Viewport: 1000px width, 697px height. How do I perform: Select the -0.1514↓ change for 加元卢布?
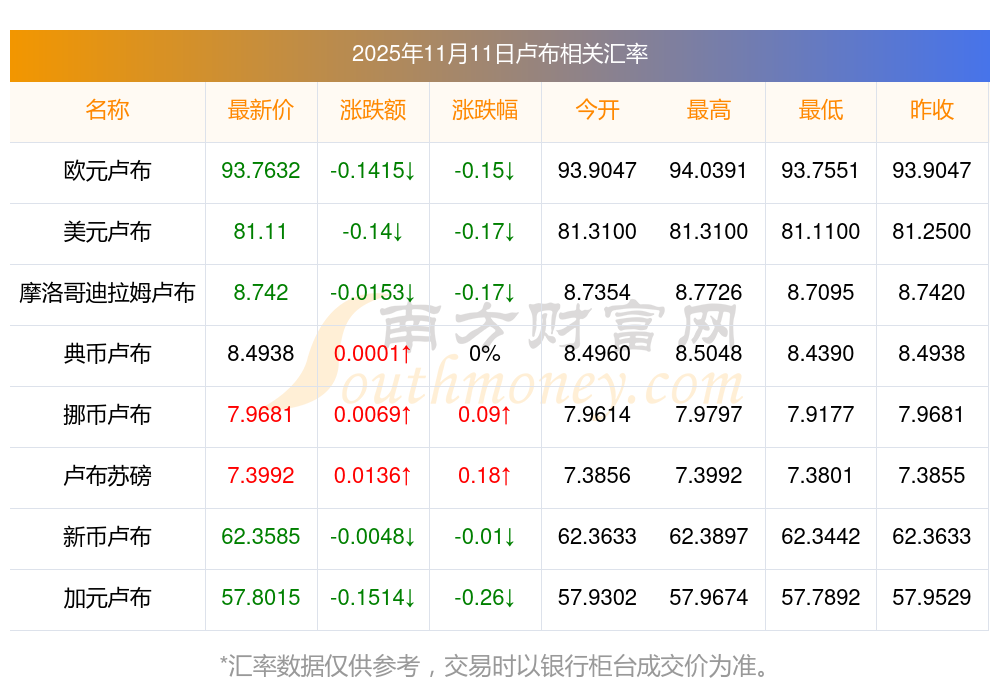pos(373,598)
